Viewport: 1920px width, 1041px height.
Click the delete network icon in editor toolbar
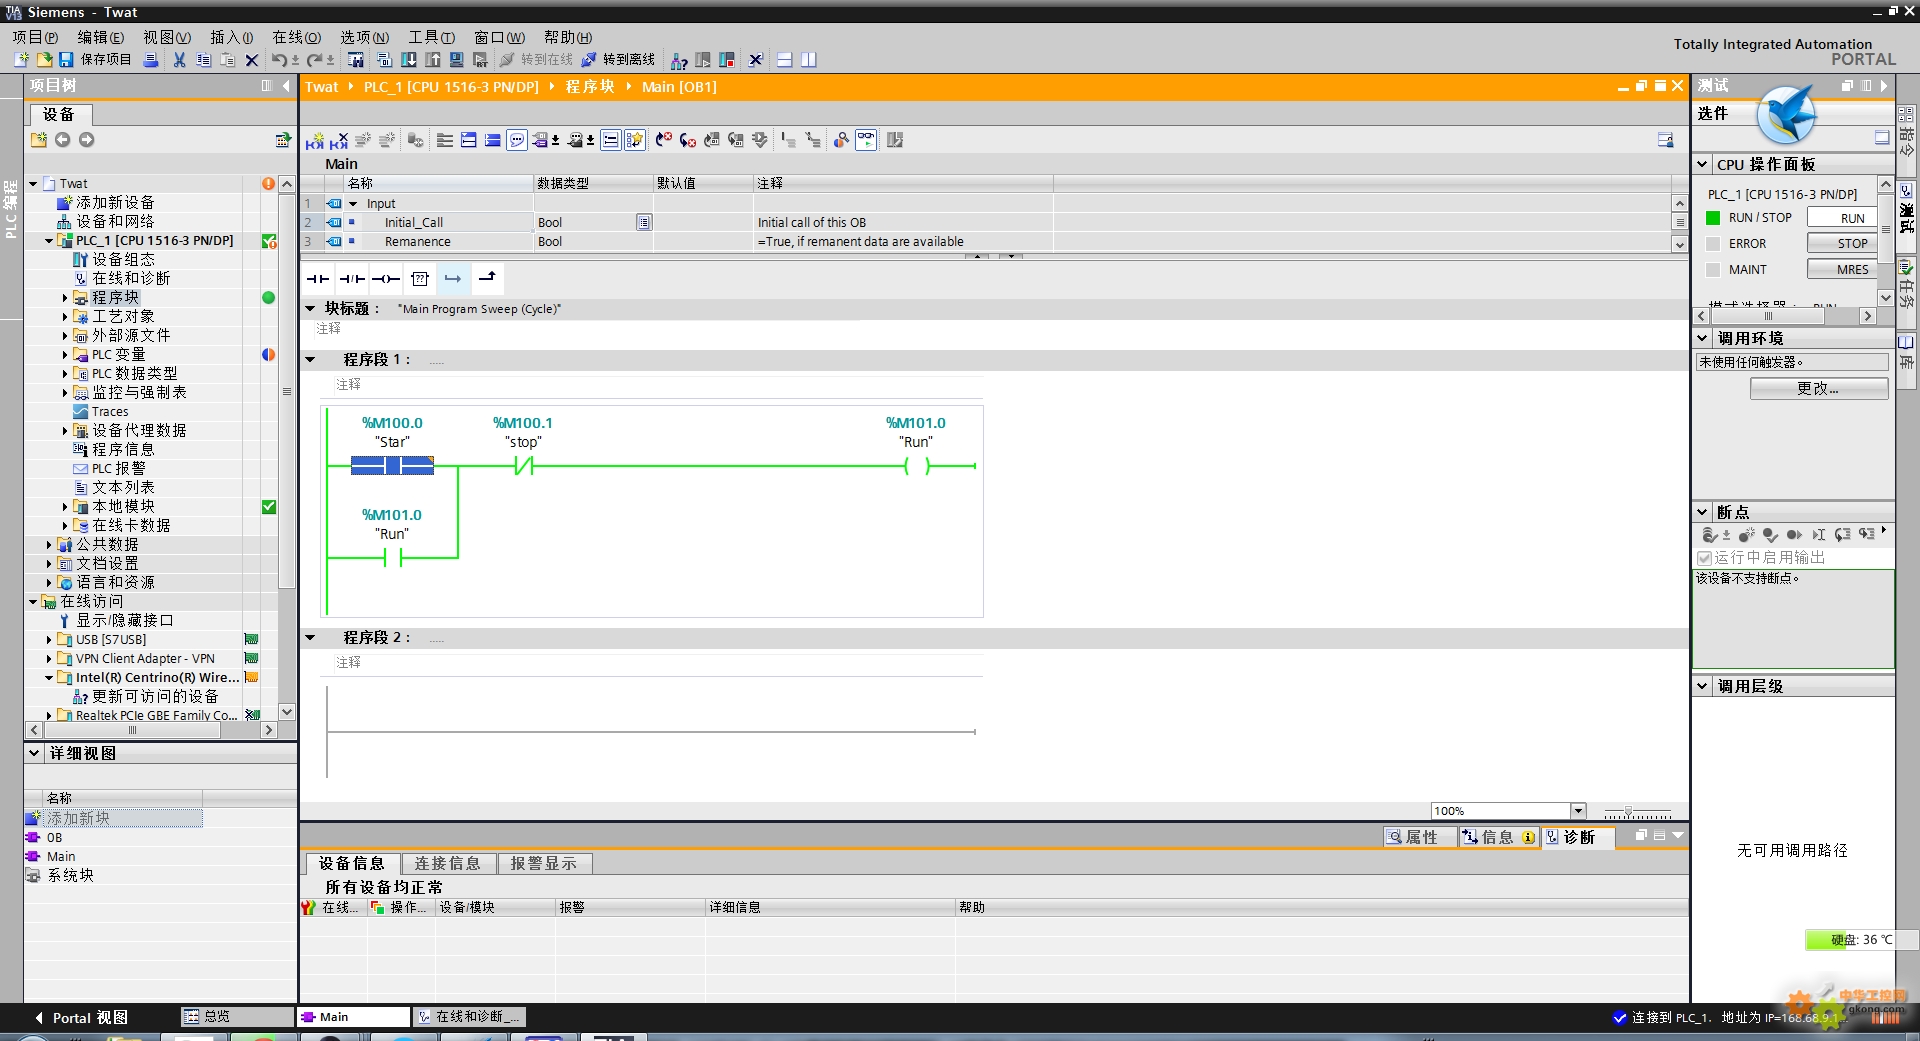[339, 141]
